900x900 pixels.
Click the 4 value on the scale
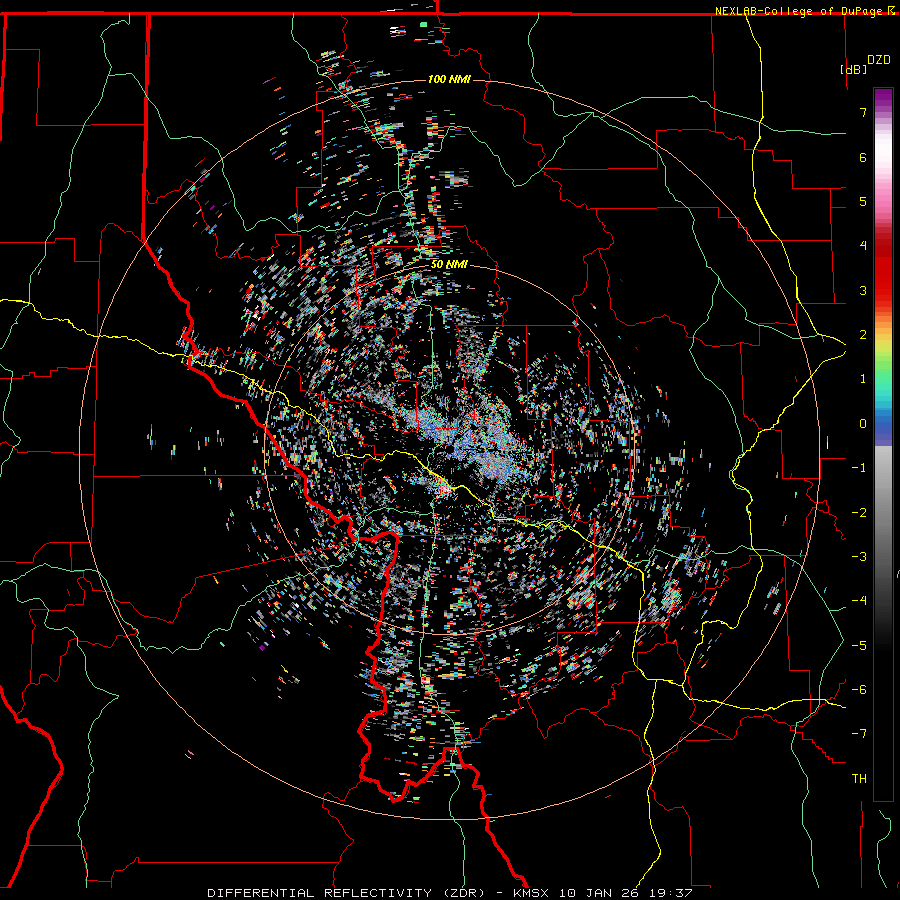[x=863, y=246]
